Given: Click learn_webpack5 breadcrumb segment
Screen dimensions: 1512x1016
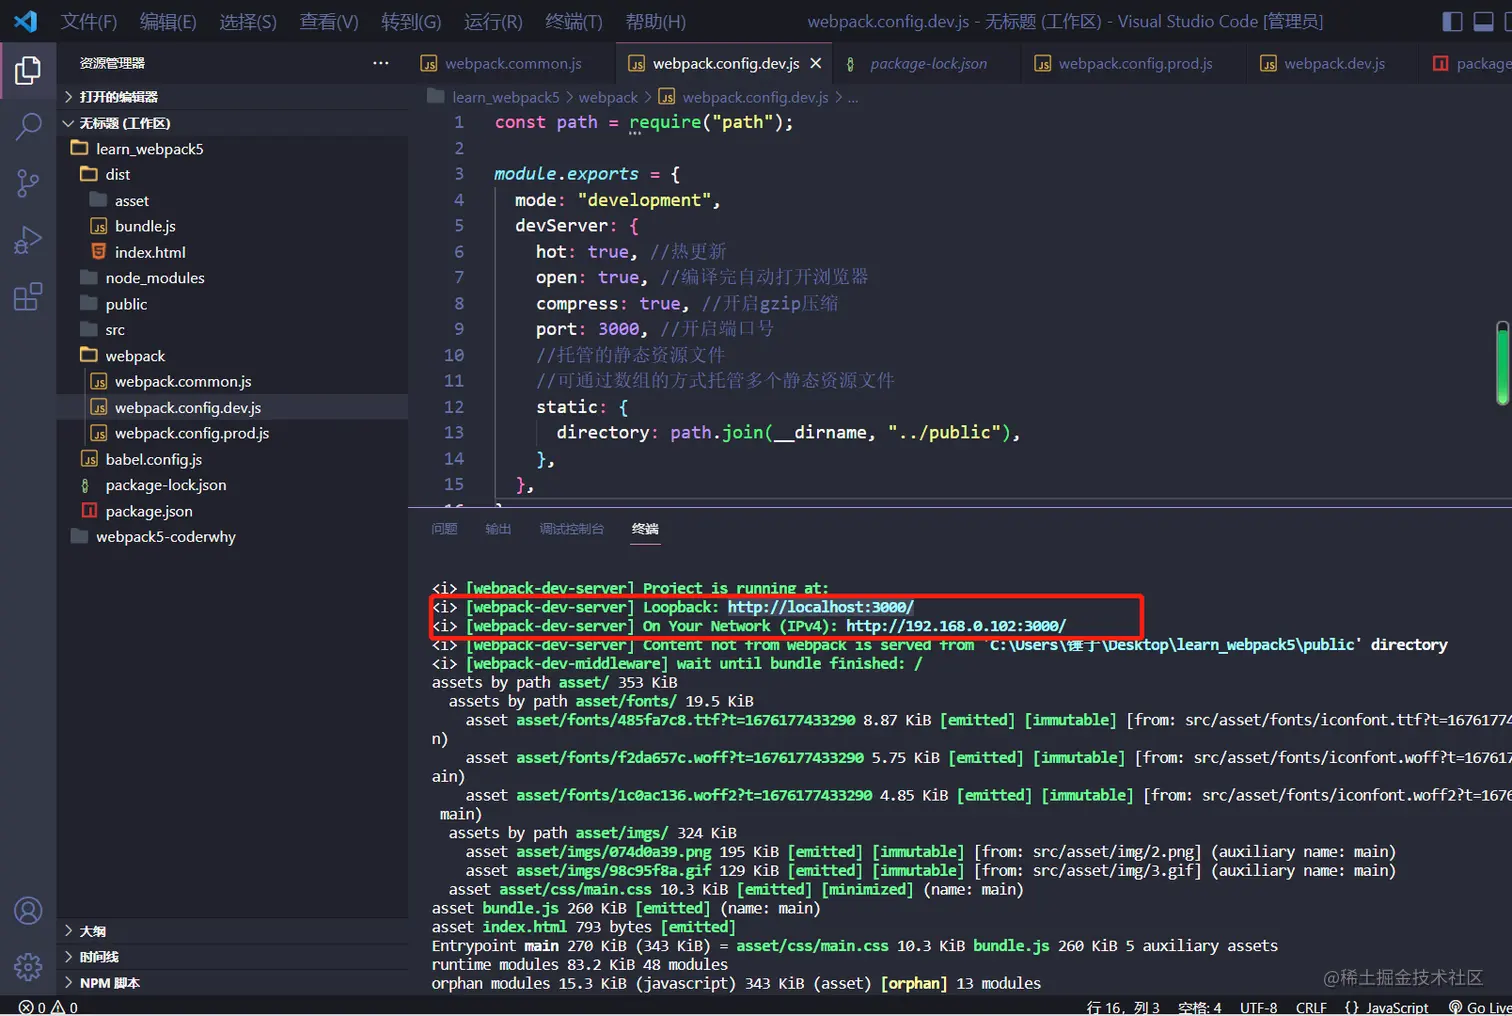Looking at the screenshot, I should [x=505, y=97].
